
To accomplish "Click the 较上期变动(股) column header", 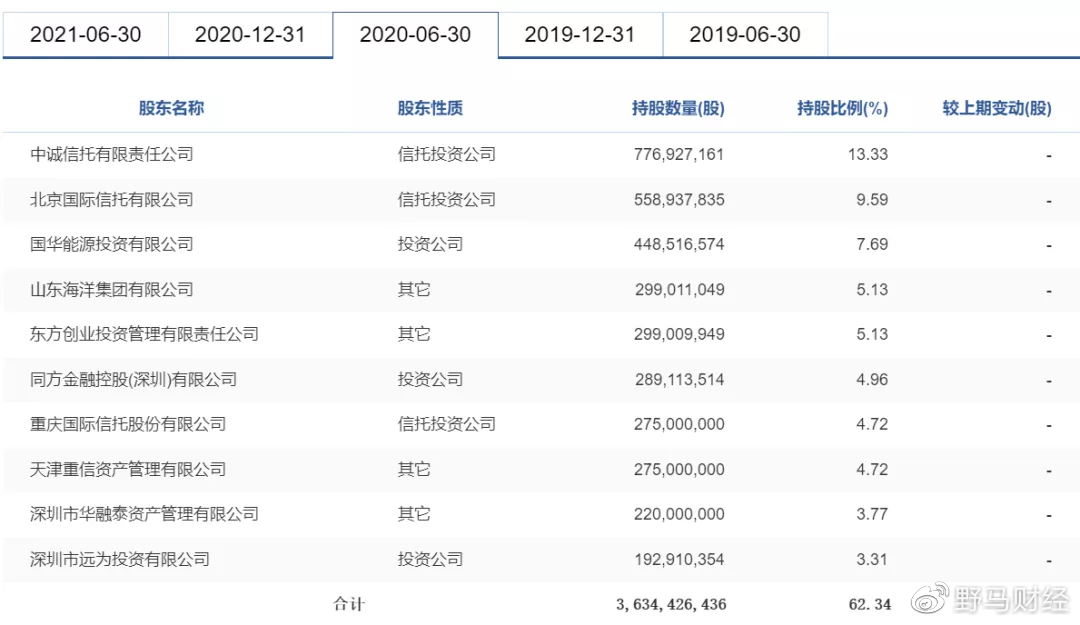I will pos(997,108).
